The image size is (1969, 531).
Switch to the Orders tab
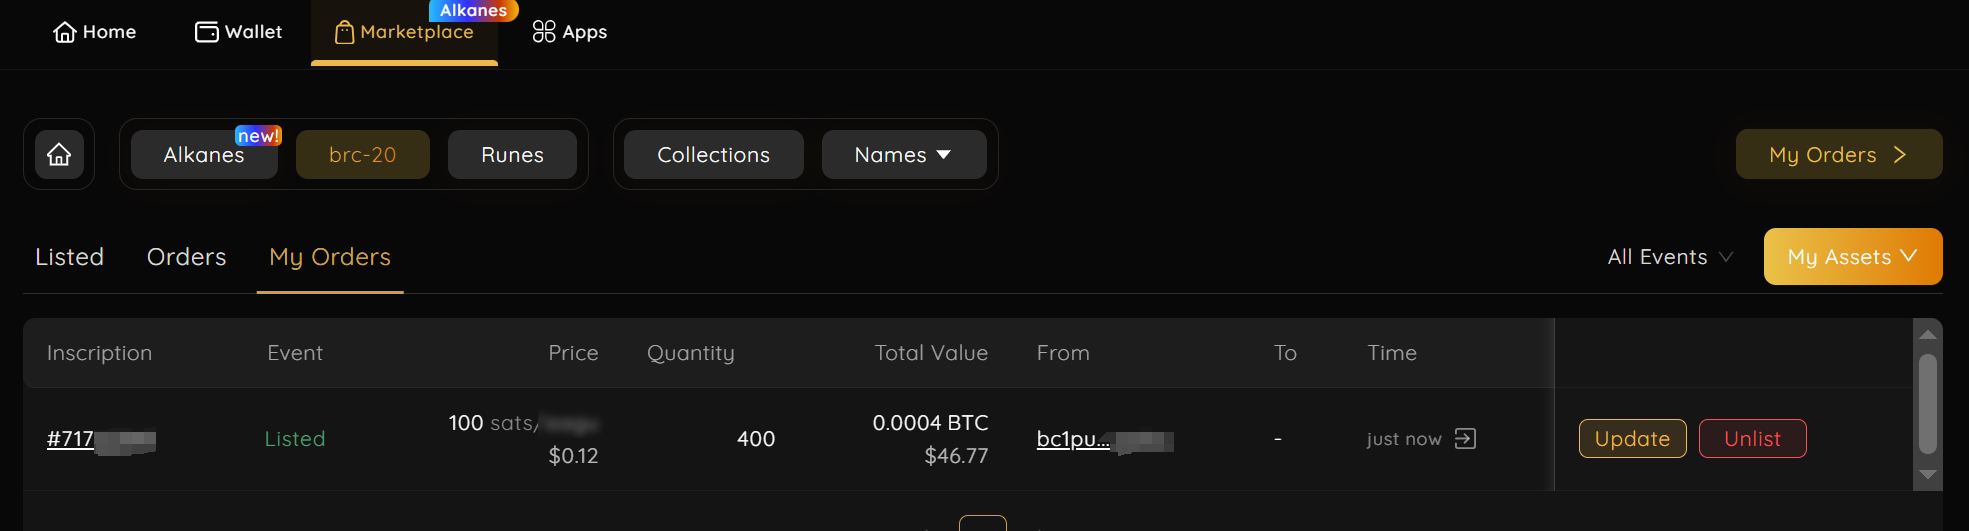click(x=186, y=257)
